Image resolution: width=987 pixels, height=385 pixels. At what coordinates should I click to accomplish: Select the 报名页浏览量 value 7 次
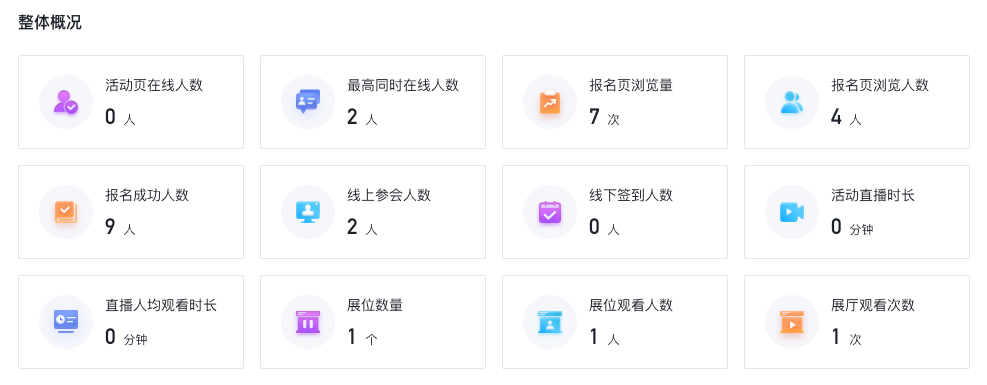(x=604, y=117)
